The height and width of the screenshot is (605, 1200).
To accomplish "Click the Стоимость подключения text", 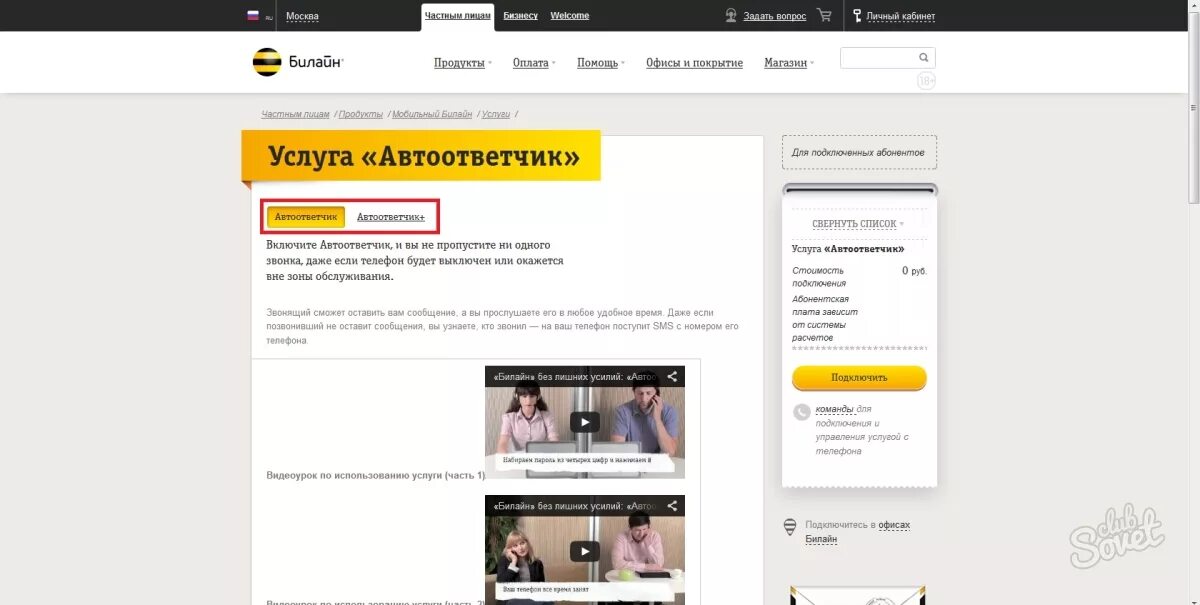I will coord(818,277).
